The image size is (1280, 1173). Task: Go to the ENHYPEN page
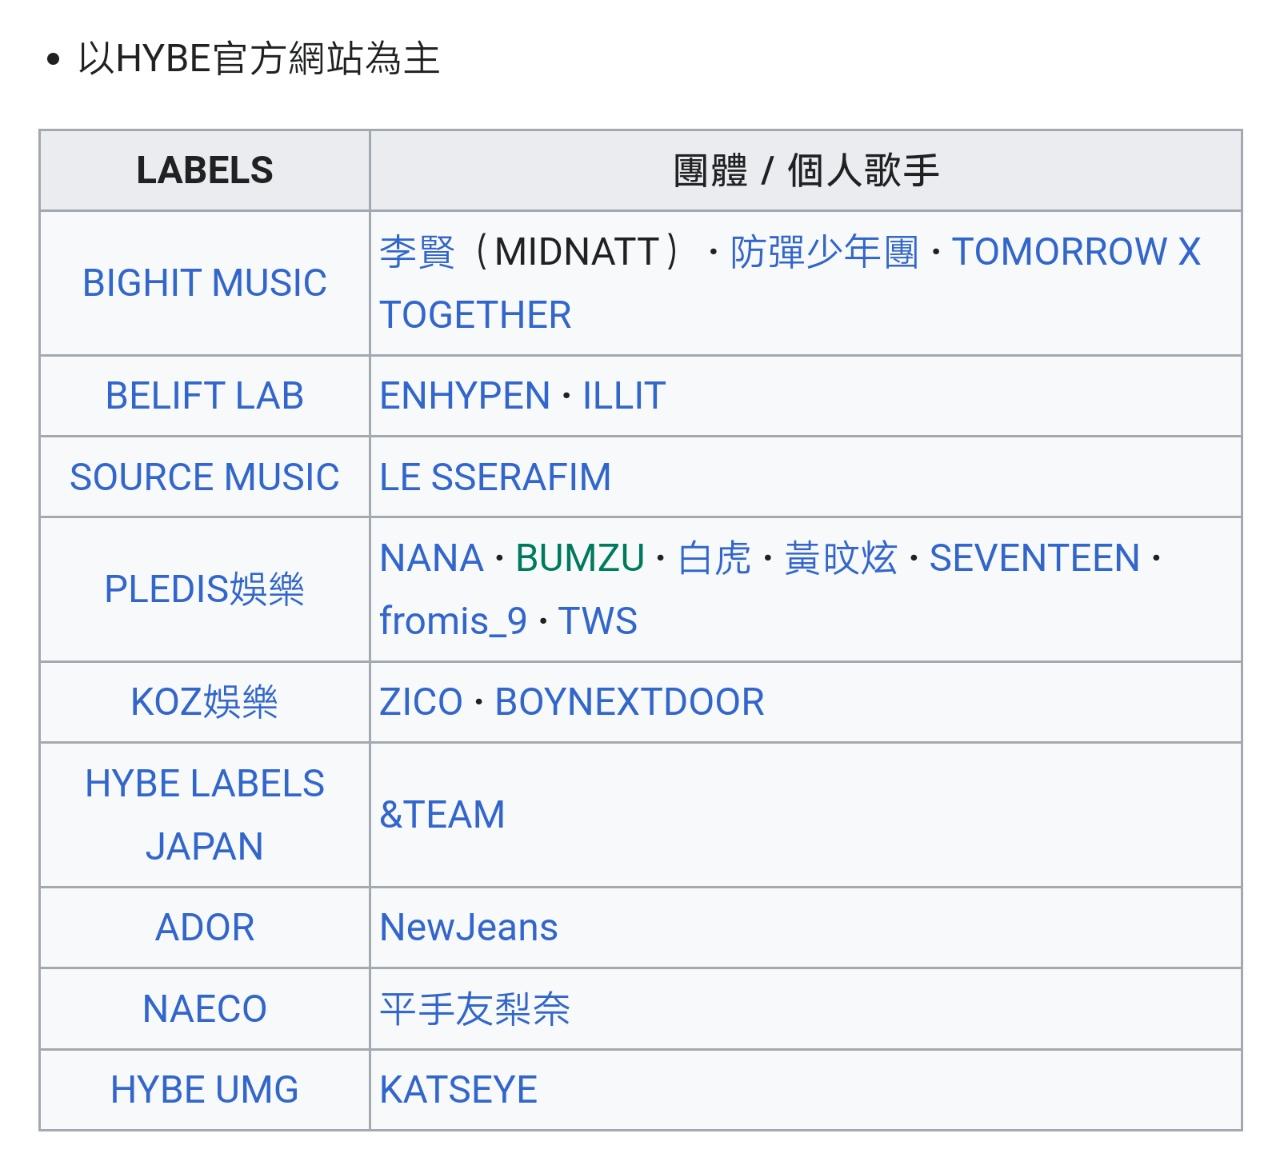coord(465,396)
